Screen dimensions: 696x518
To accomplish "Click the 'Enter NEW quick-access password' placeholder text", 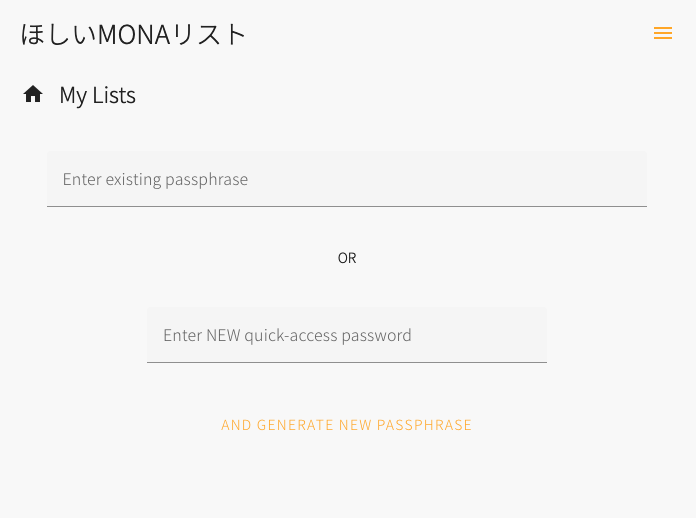I will [287, 336].
